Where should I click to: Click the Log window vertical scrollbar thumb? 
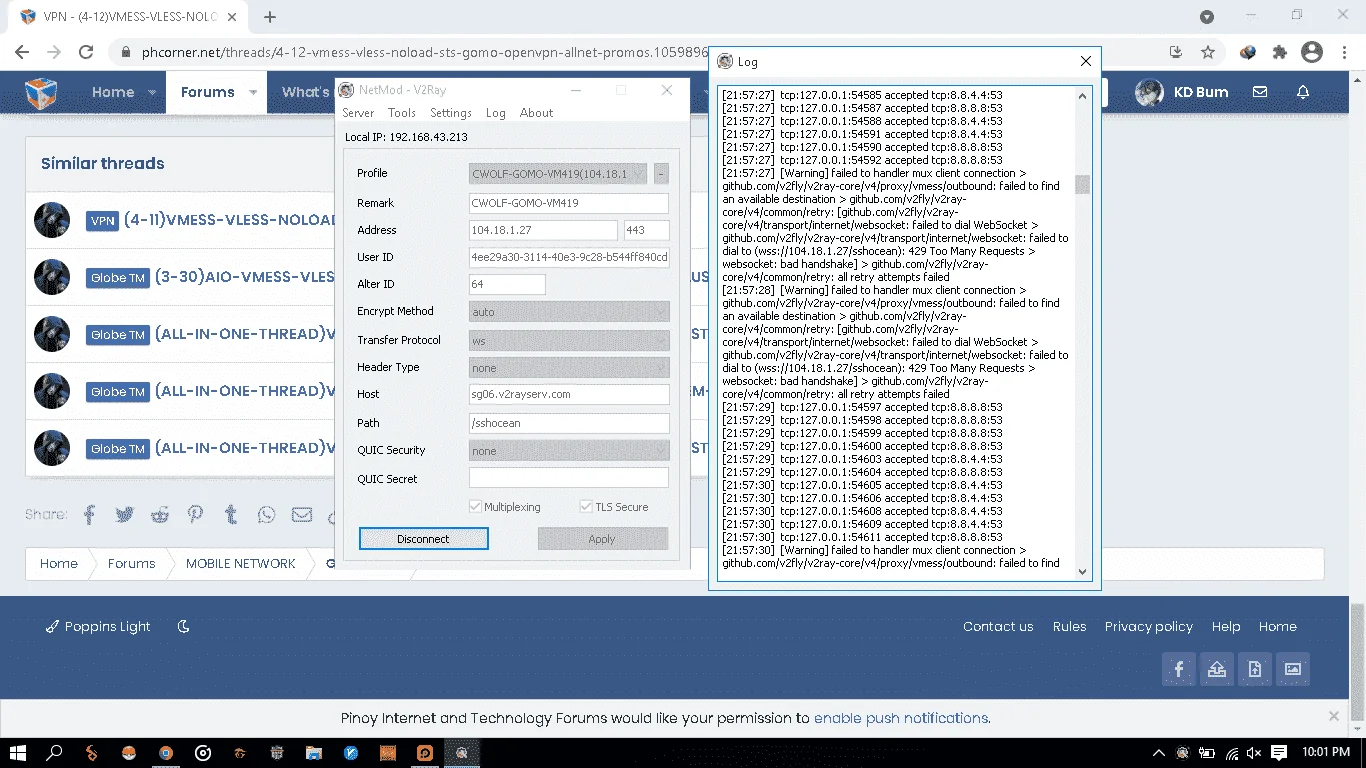(x=1082, y=184)
